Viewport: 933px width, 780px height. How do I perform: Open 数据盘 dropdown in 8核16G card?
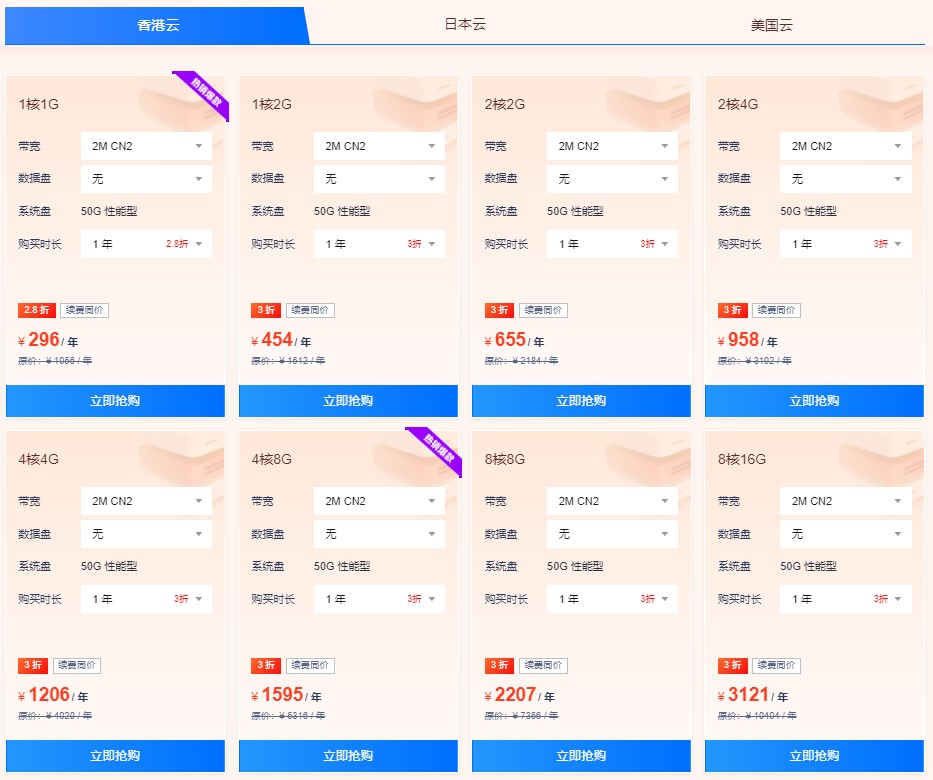[x=846, y=534]
